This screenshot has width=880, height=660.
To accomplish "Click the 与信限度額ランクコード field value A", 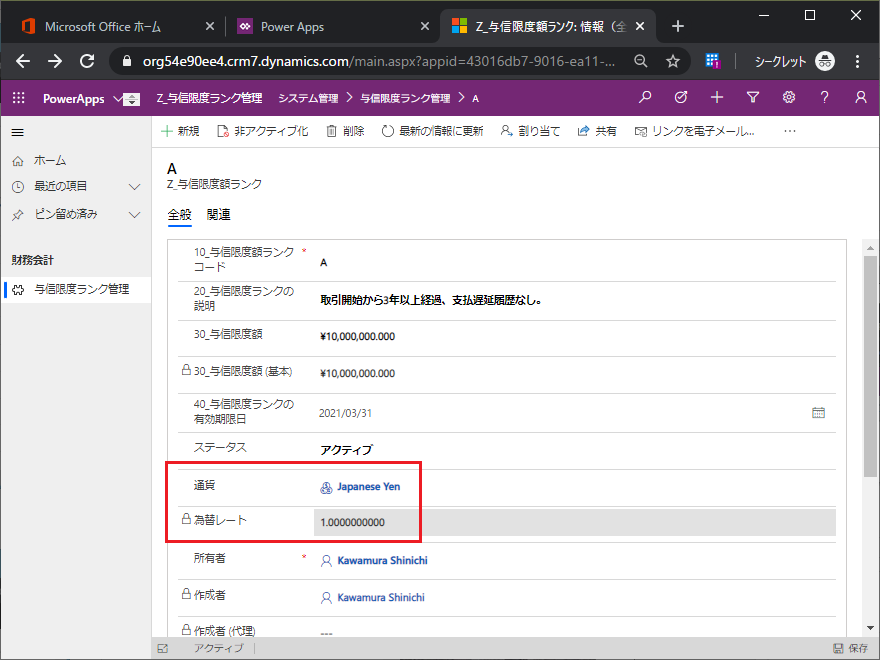I will coord(575,262).
